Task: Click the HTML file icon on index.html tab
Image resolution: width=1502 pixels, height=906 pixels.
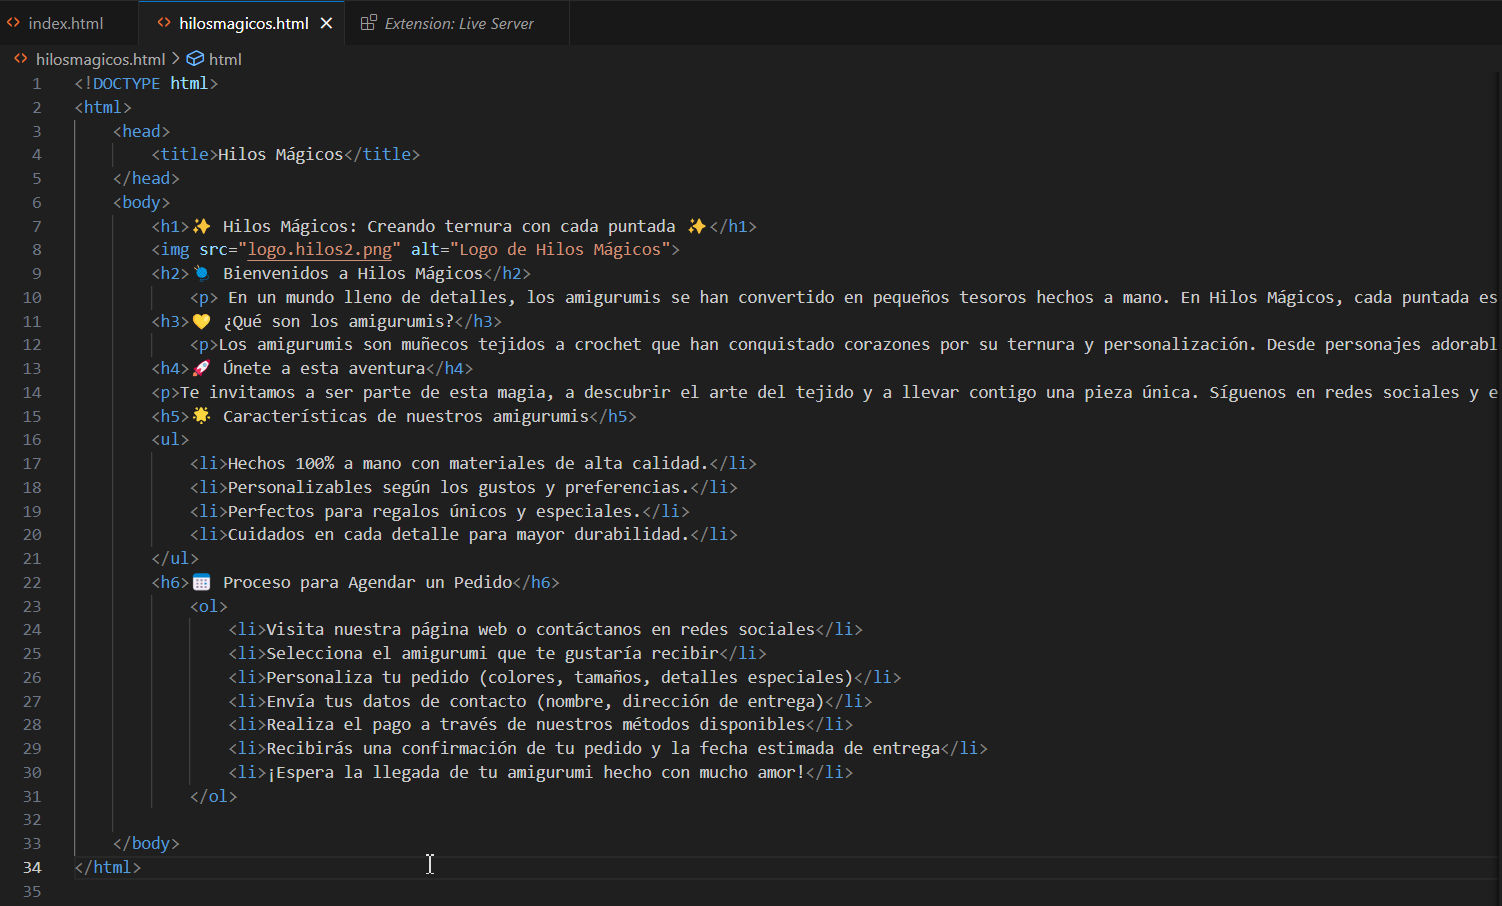Action: 13,23
